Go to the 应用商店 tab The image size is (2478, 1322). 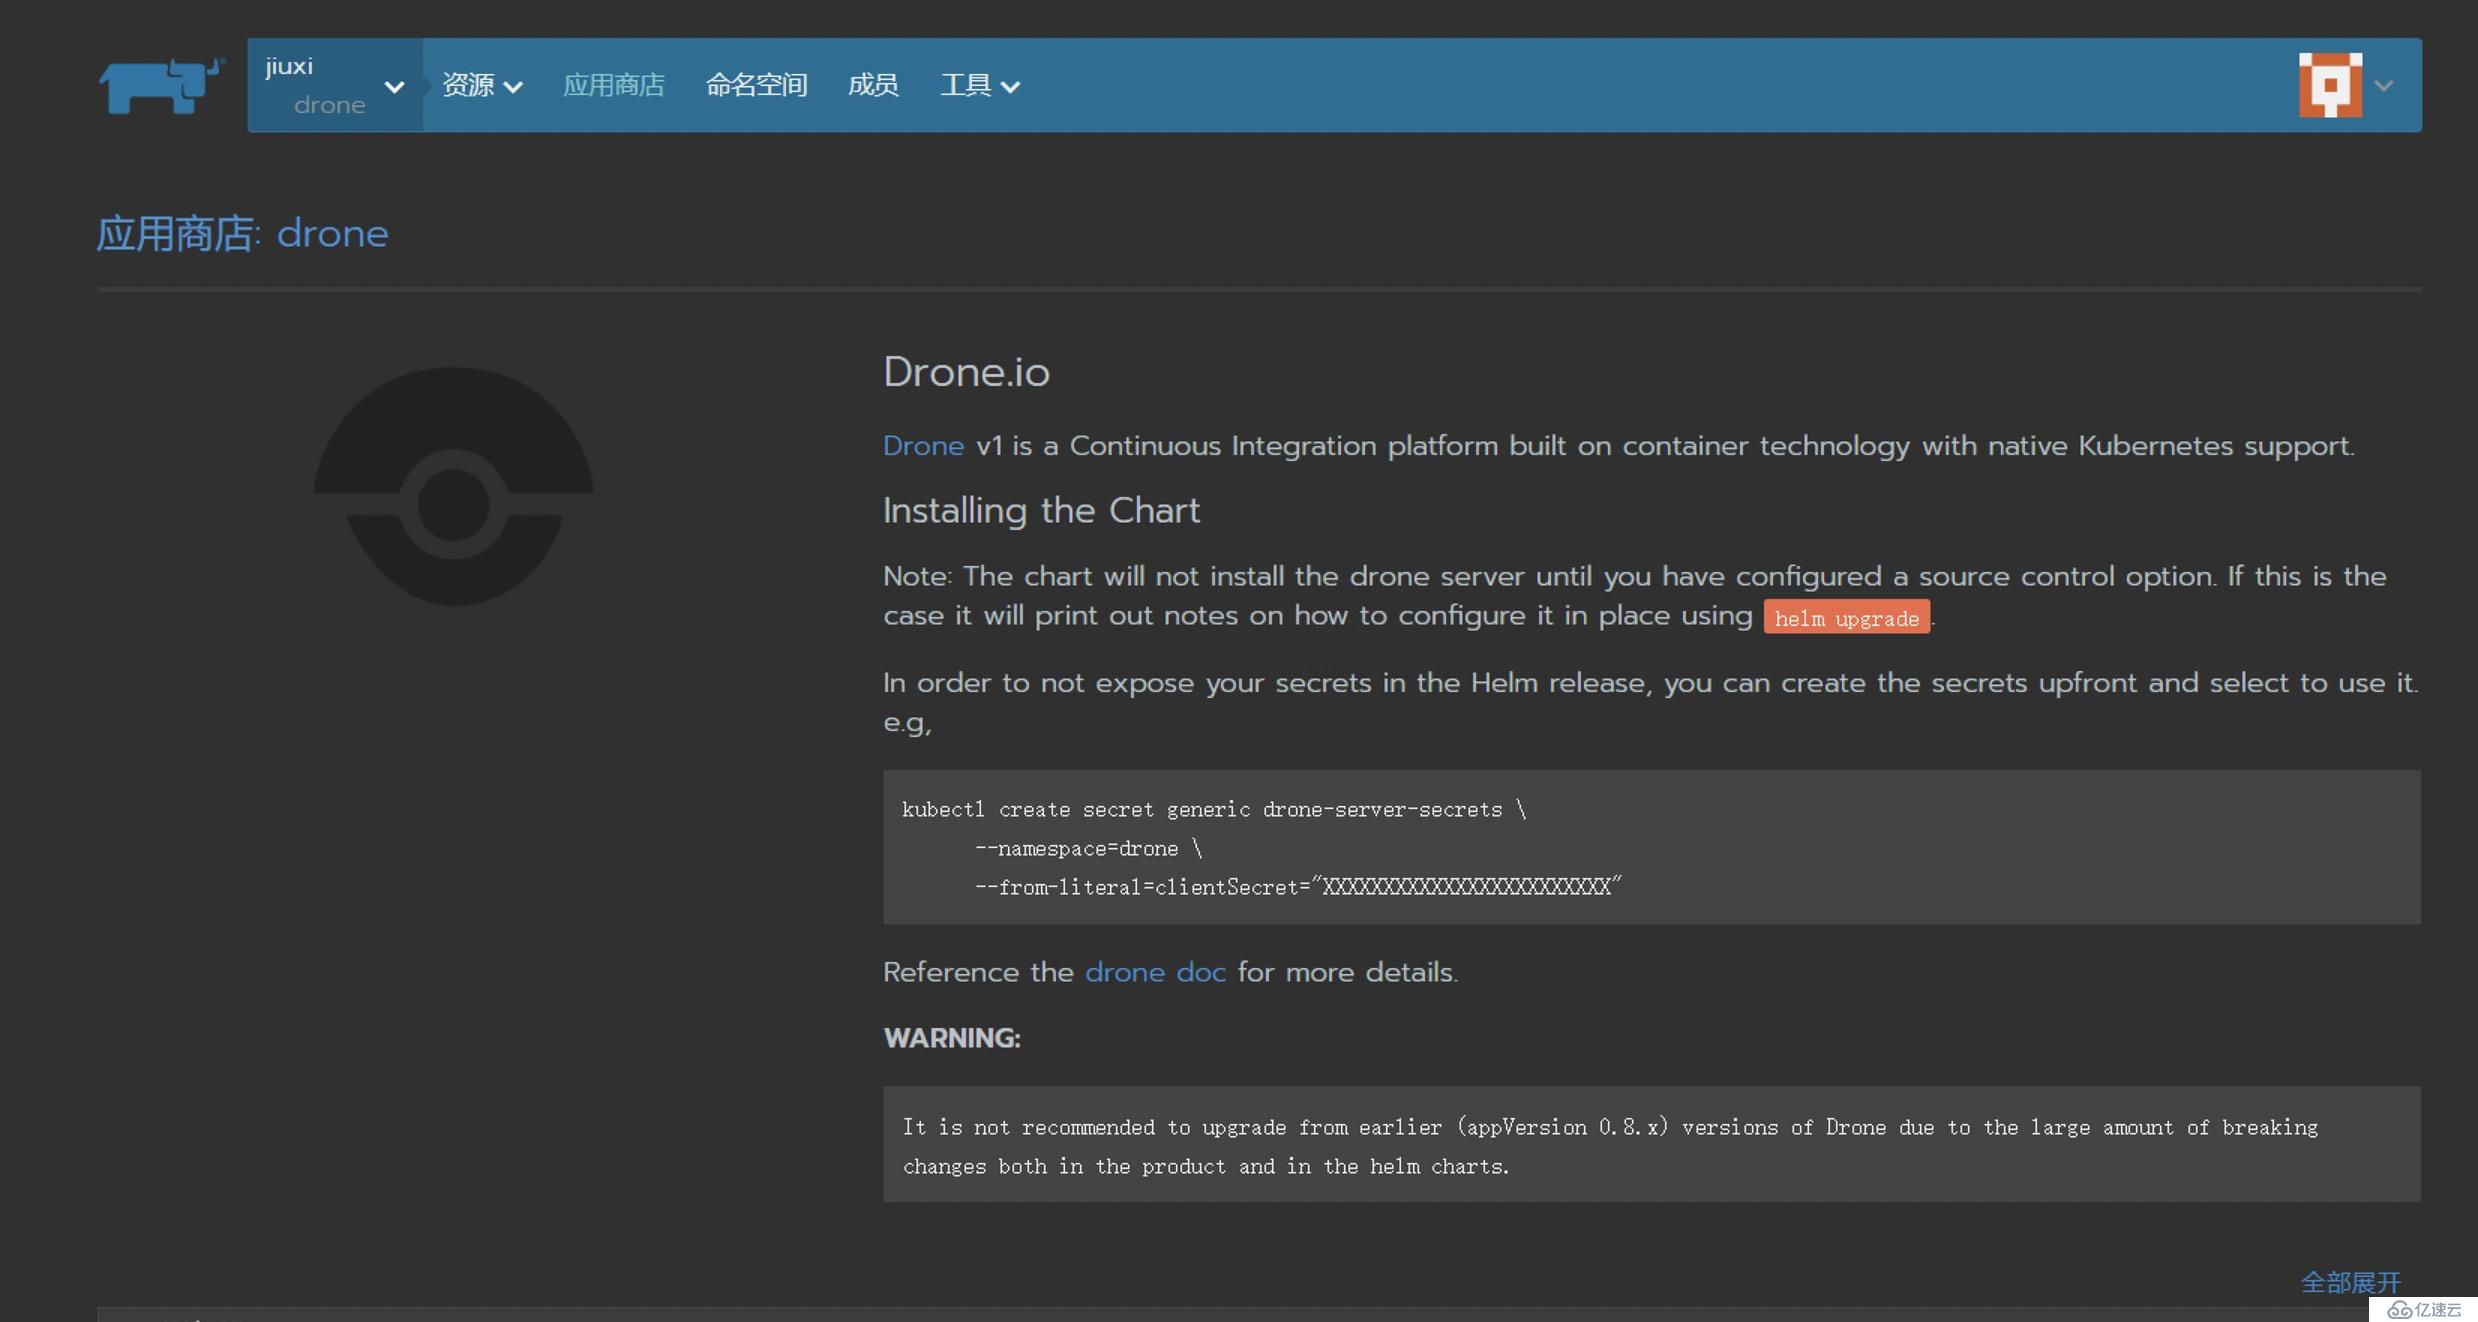[x=613, y=85]
